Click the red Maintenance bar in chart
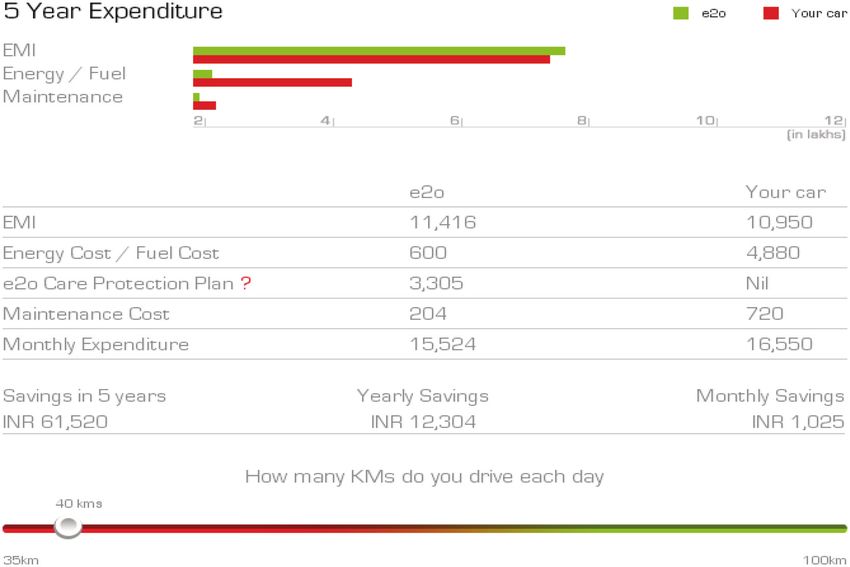Screen dimensions: 850x567 pyautogui.click(x=204, y=105)
